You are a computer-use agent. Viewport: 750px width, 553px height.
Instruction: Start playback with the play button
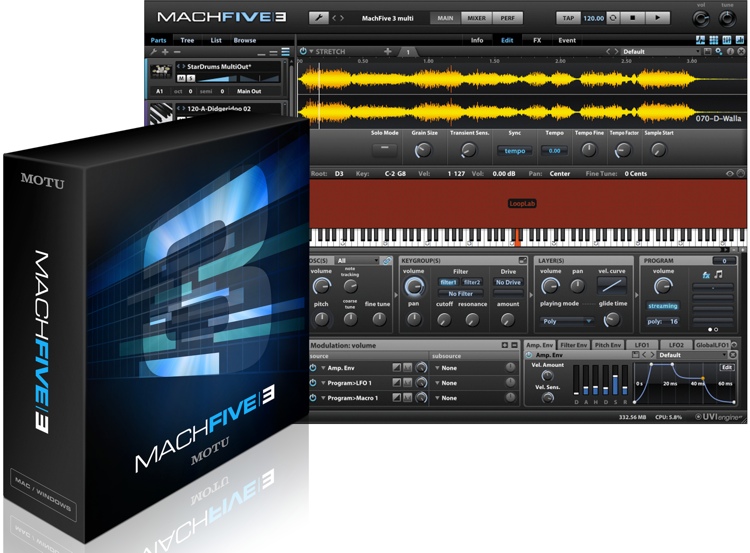658,18
